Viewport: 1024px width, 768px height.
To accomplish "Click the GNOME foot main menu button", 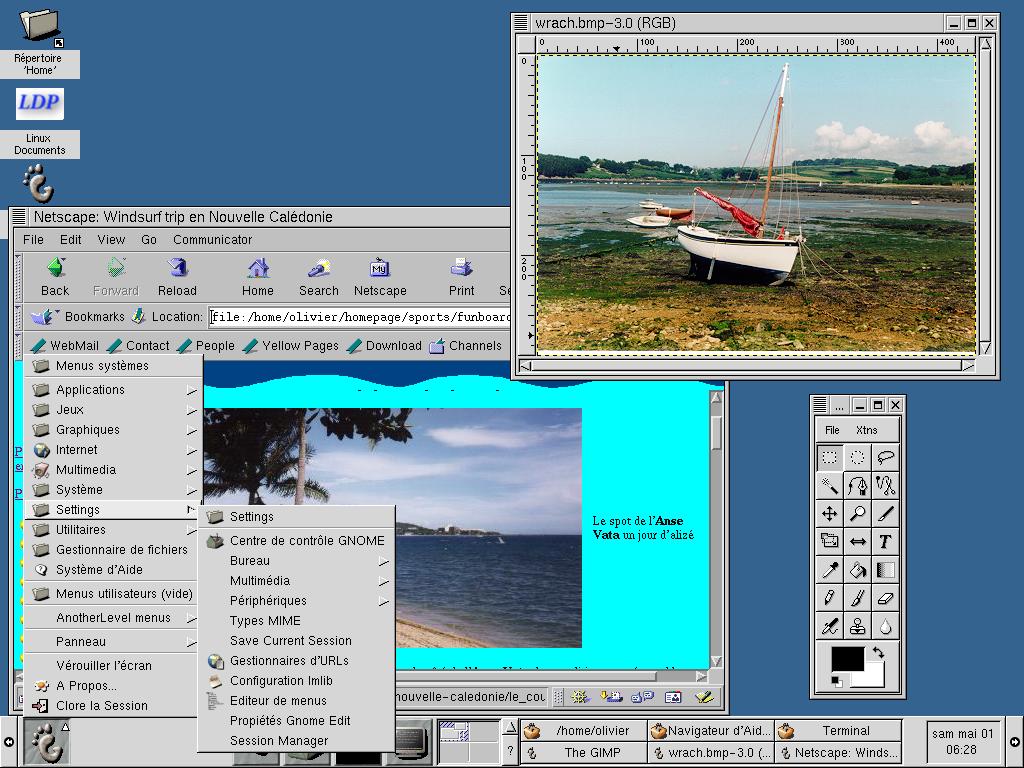I will 46,742.
